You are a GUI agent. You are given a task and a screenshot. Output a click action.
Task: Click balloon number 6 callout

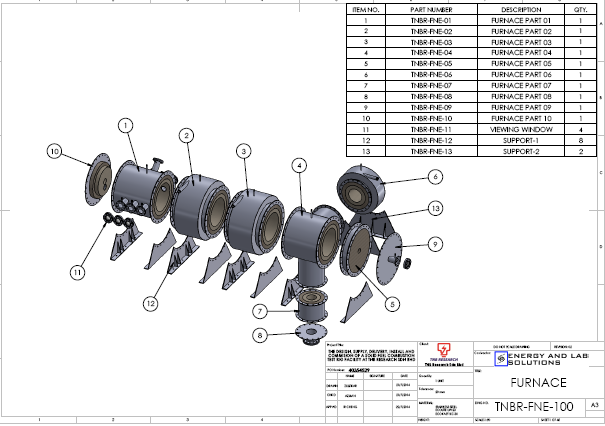click(435, 177)
